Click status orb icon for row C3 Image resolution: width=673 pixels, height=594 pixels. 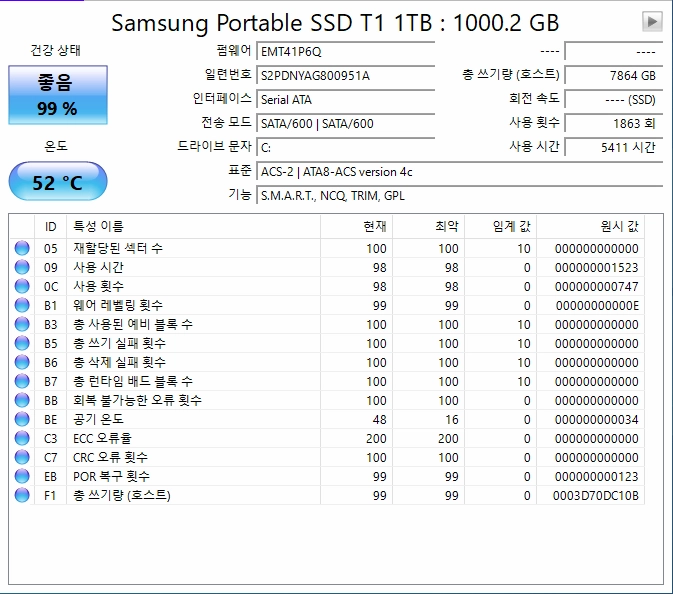pyautogui.click(x=22, y=438)
